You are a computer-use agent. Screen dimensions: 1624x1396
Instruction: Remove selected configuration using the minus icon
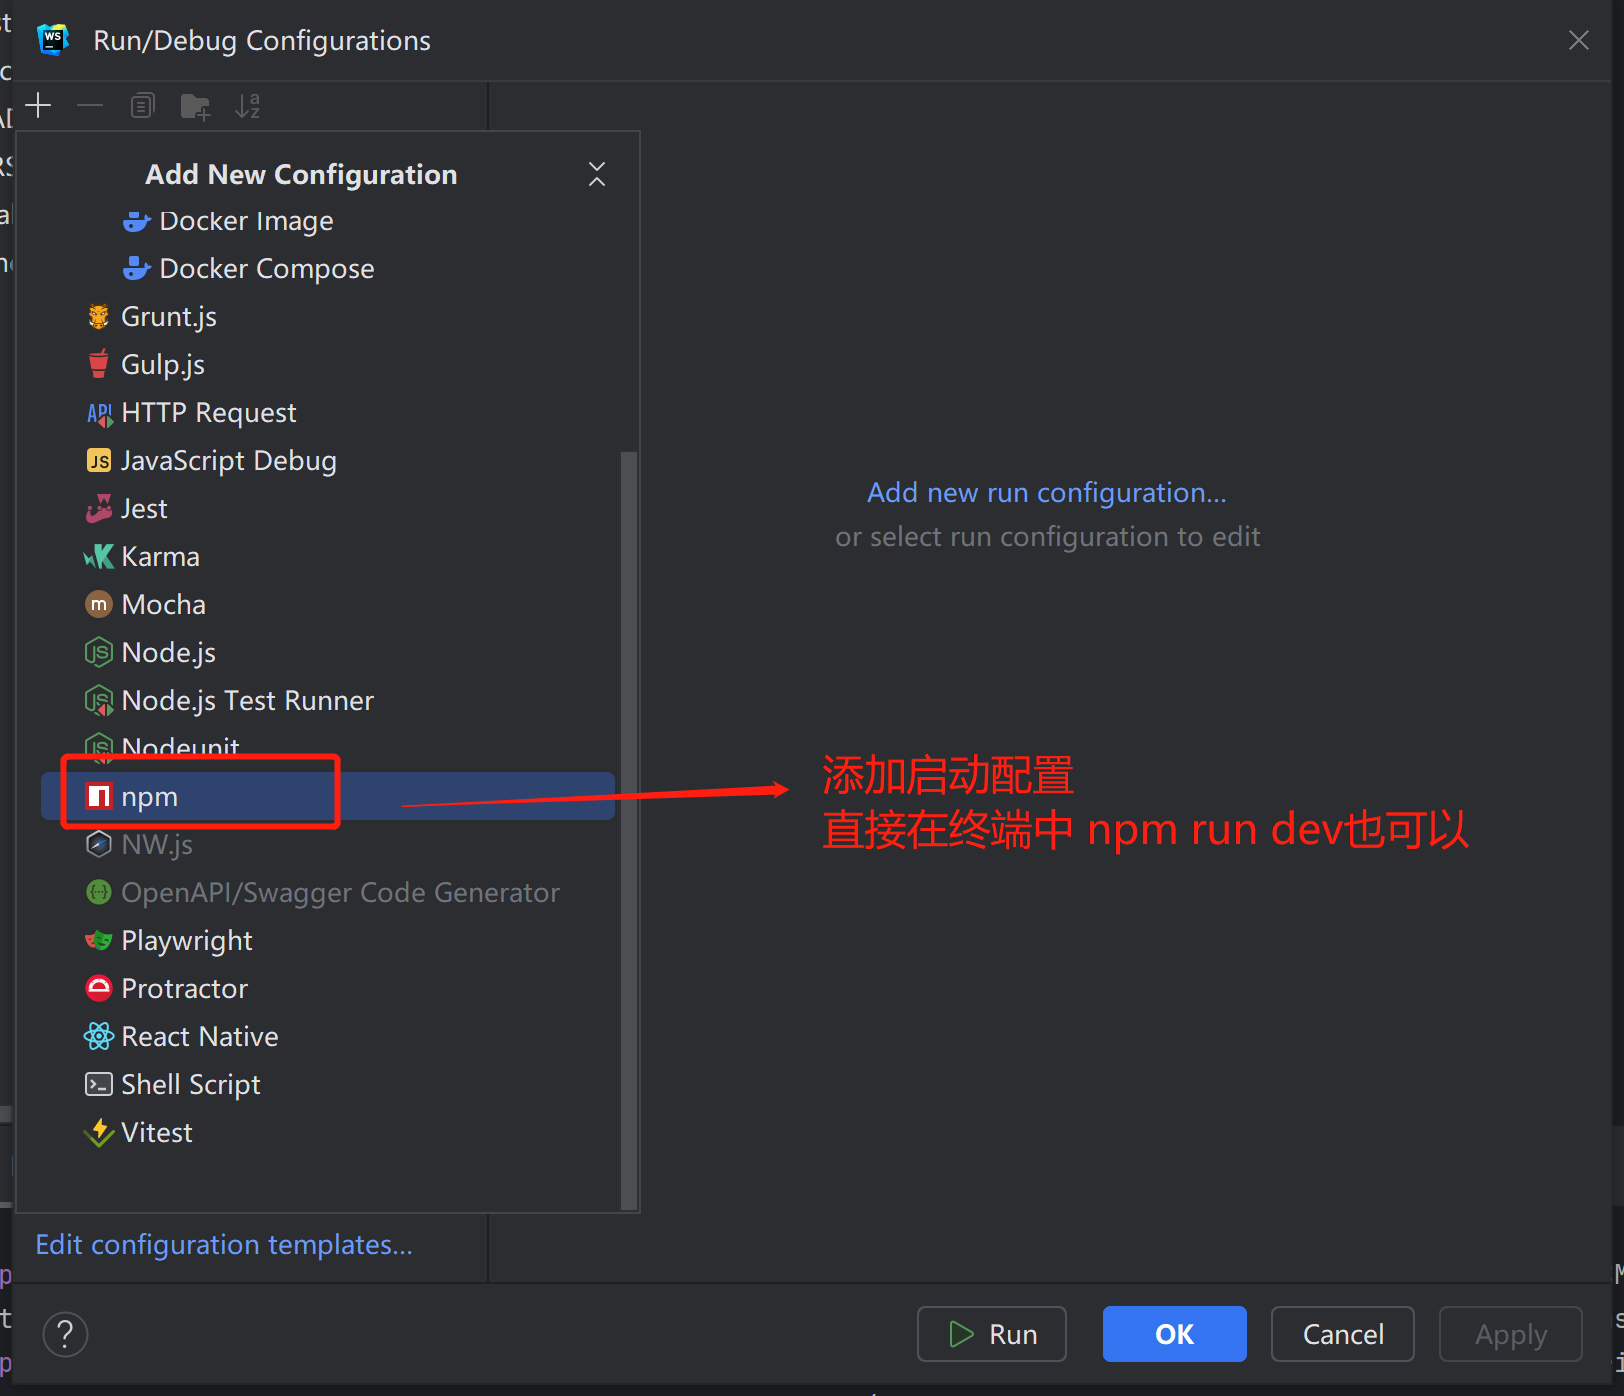click(x=89, y=105)
